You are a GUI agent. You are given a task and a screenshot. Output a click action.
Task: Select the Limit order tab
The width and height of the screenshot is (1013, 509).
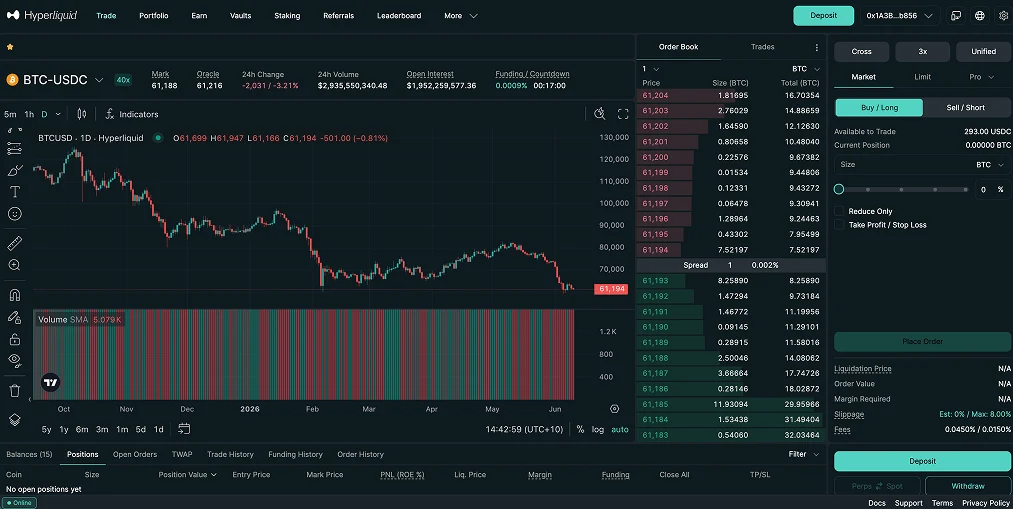pos(923,77)
